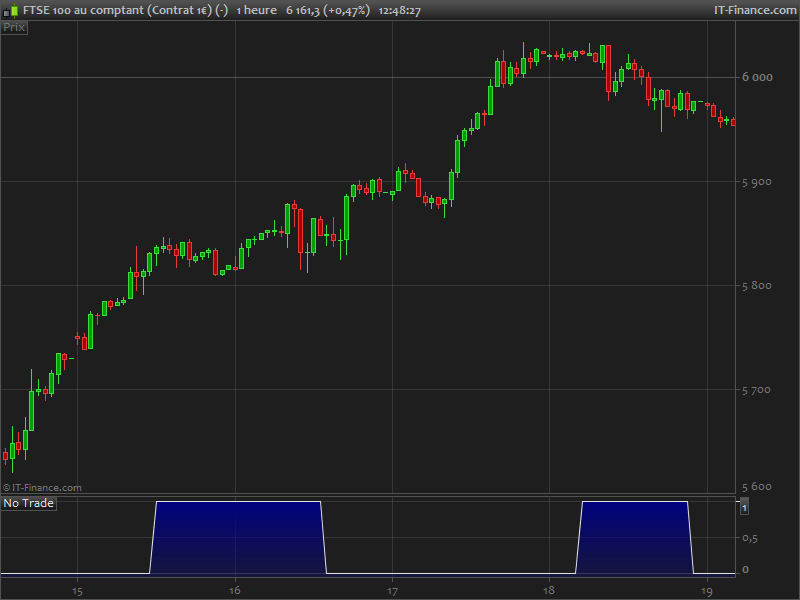Click the "5 800" price axis label
The width and height of the screenshot is (800, 600).
[x=757, y=286]
